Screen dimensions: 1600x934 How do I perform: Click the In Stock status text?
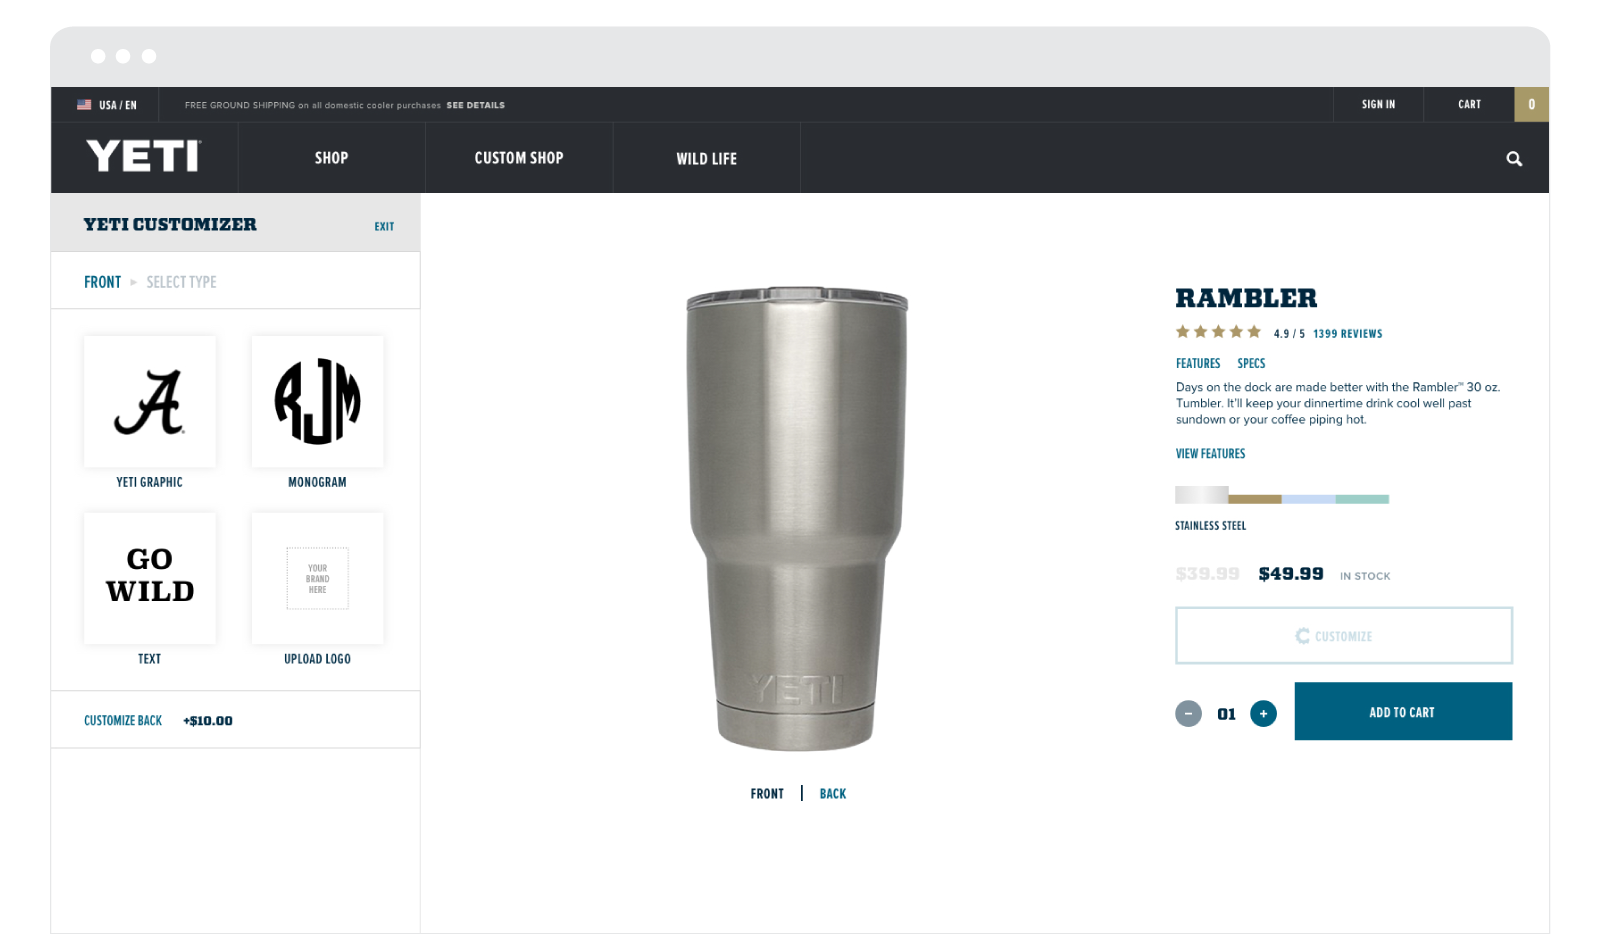[x=1365, y=576]
